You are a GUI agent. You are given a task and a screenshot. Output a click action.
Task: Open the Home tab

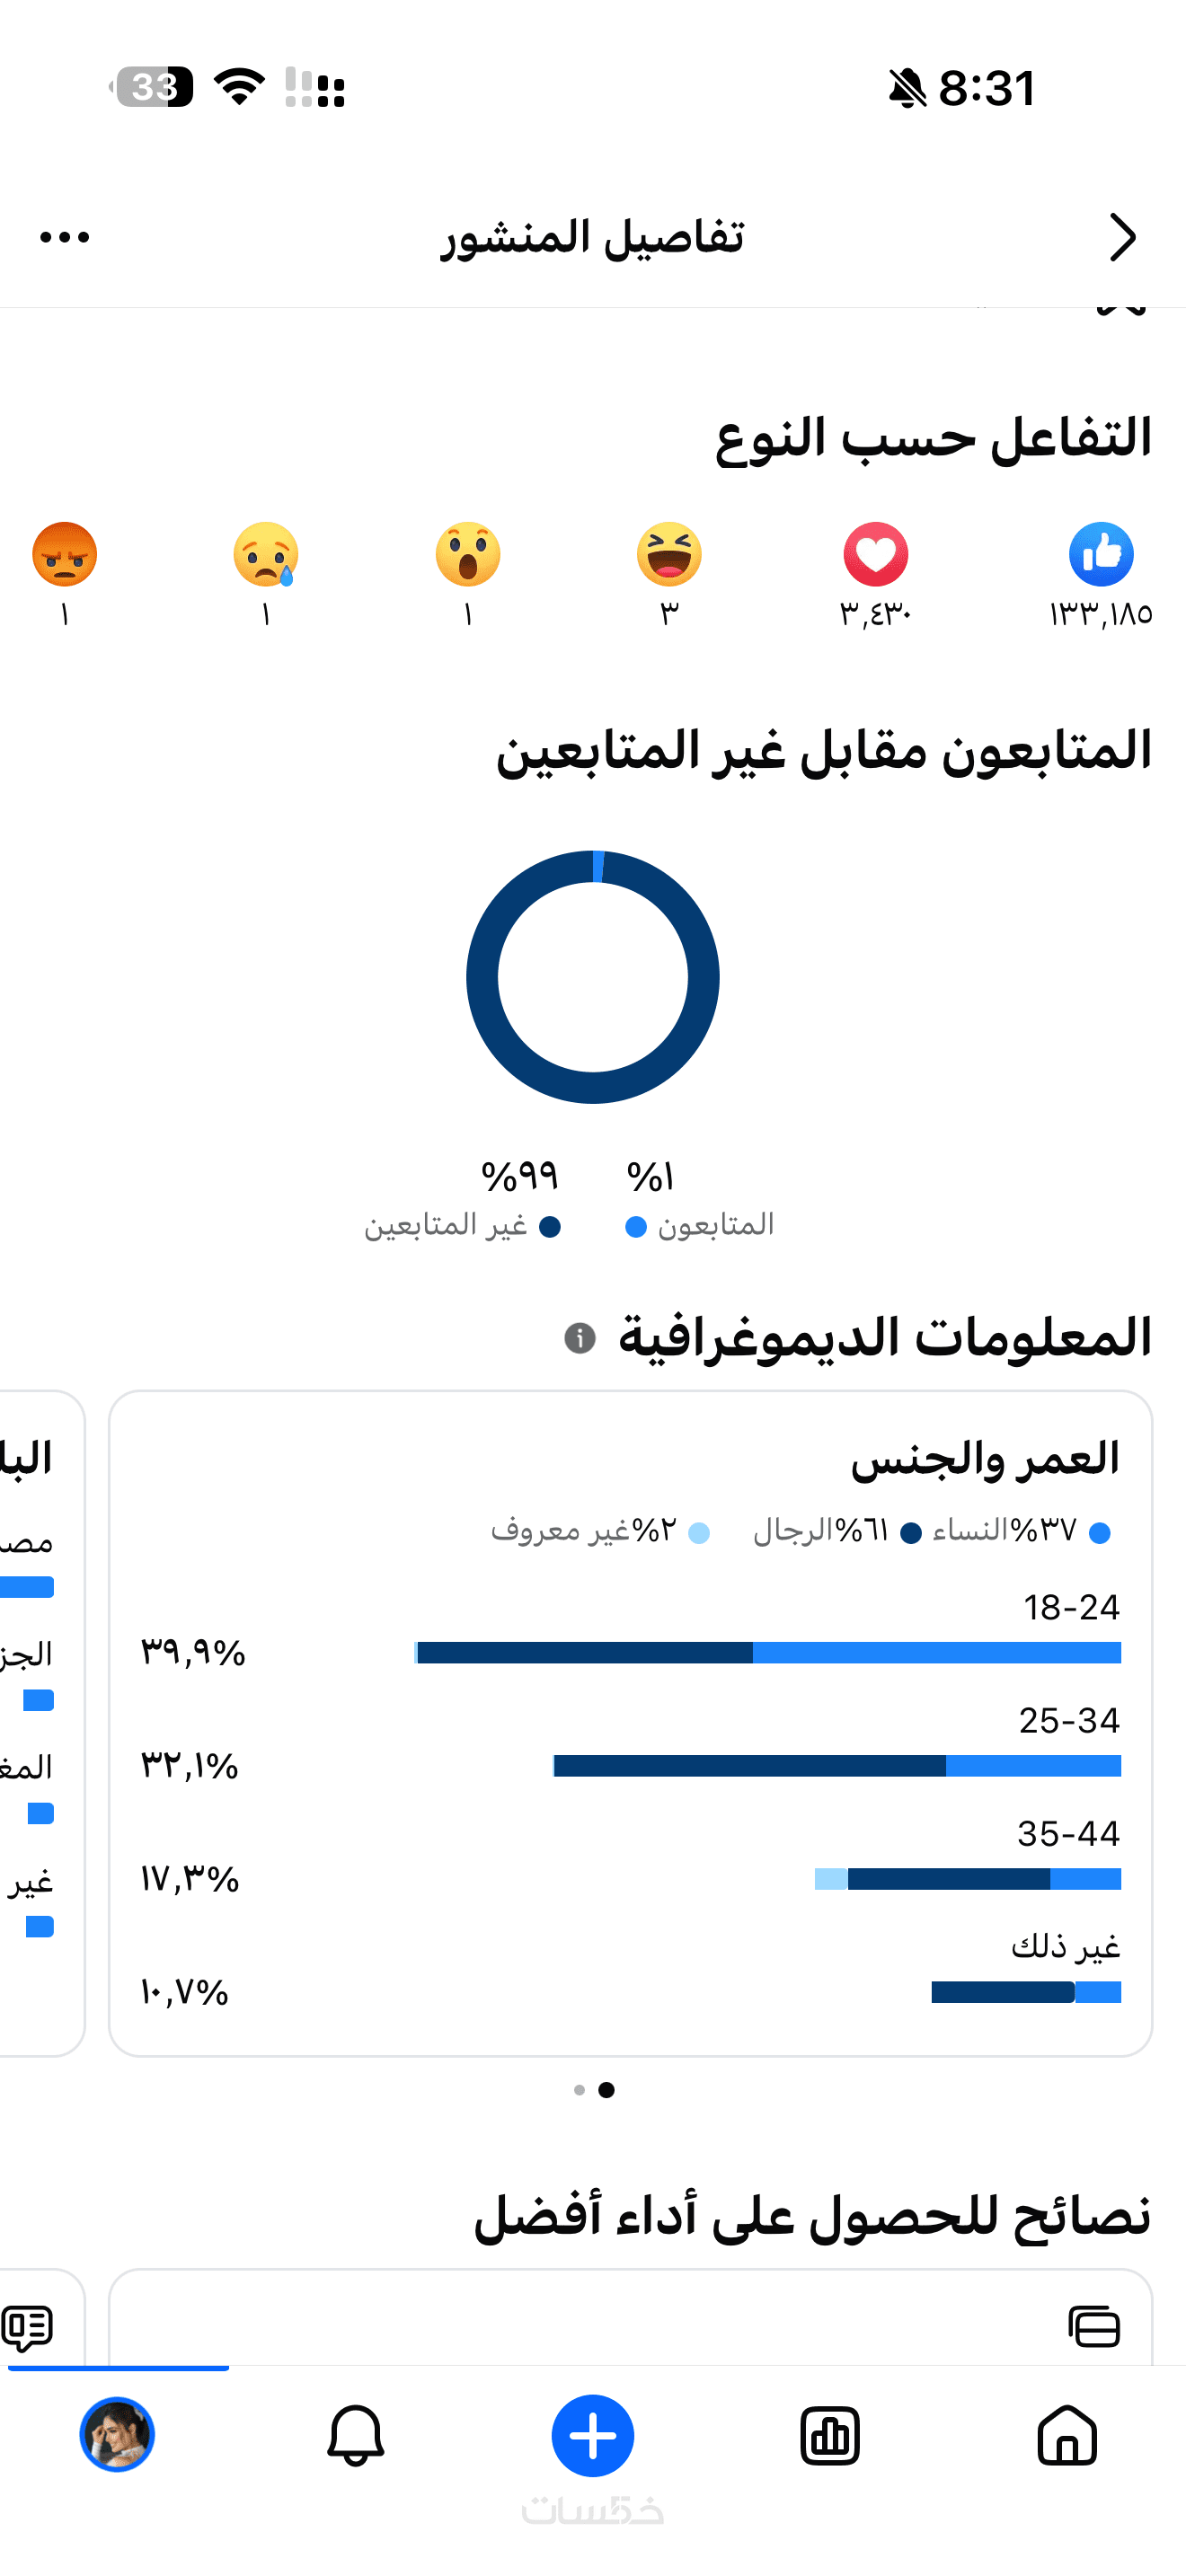coord(1067,2436)
